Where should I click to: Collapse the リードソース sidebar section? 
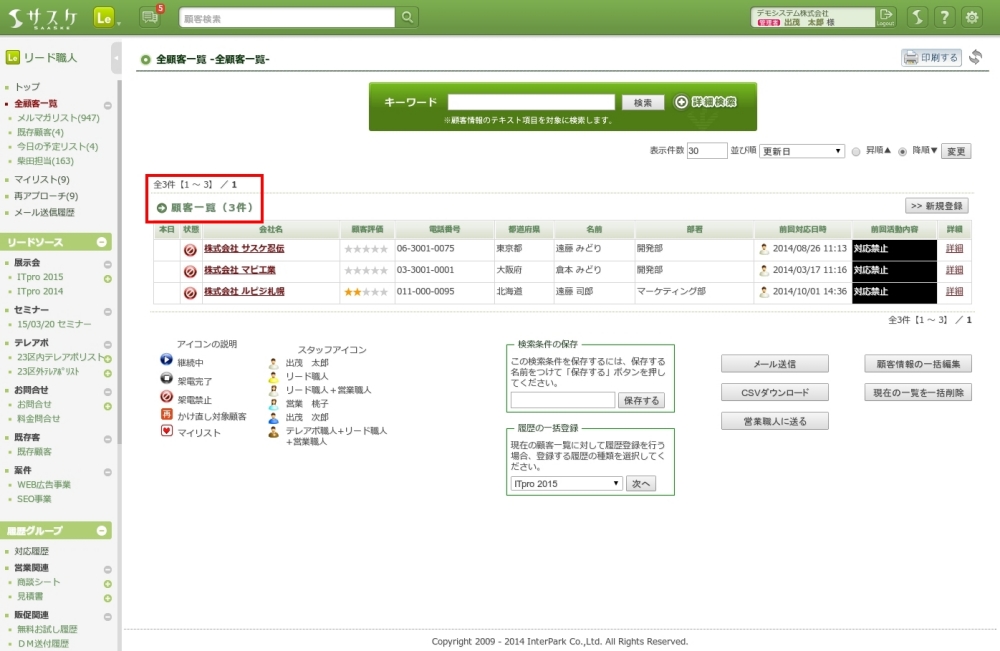[102, 243]
